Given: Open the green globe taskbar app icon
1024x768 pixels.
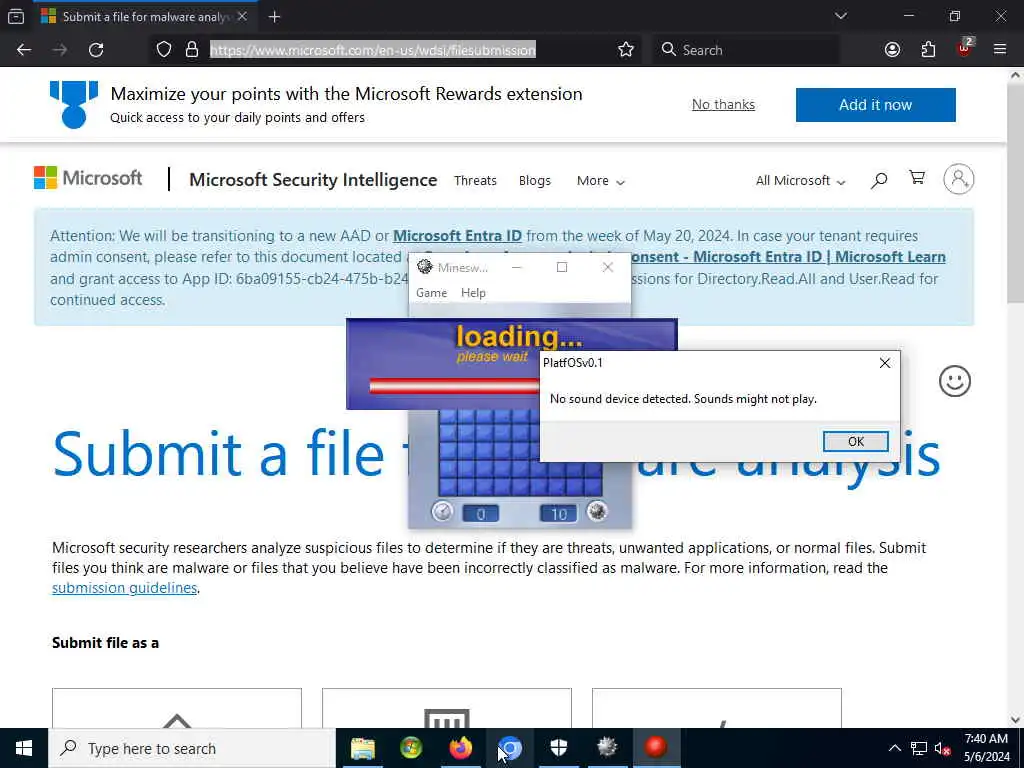Looking at the screenshot, I should (x=411, y=748).
